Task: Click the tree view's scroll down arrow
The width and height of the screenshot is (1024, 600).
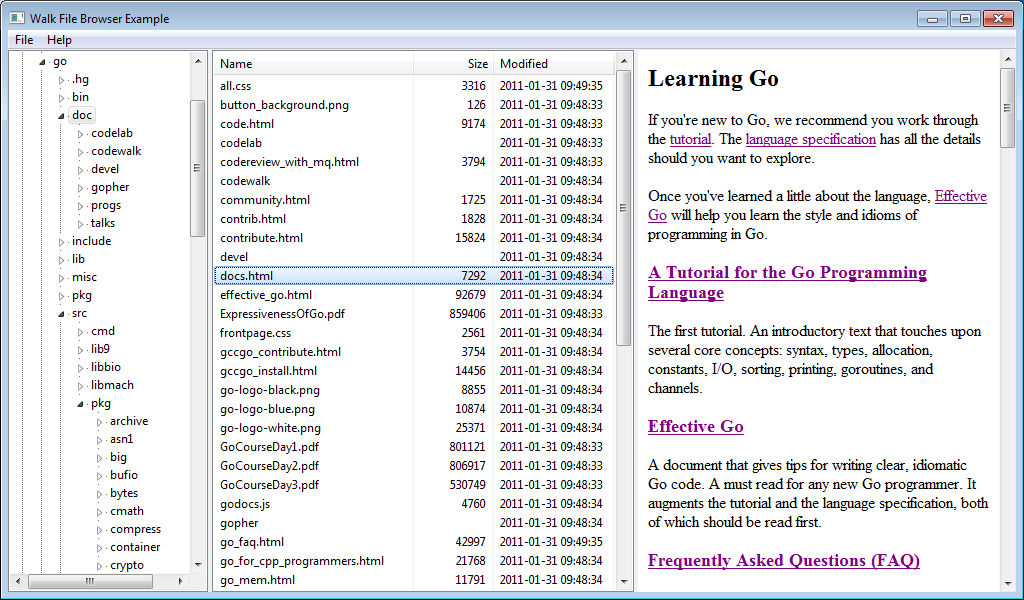Action: [x=197, y=565]
